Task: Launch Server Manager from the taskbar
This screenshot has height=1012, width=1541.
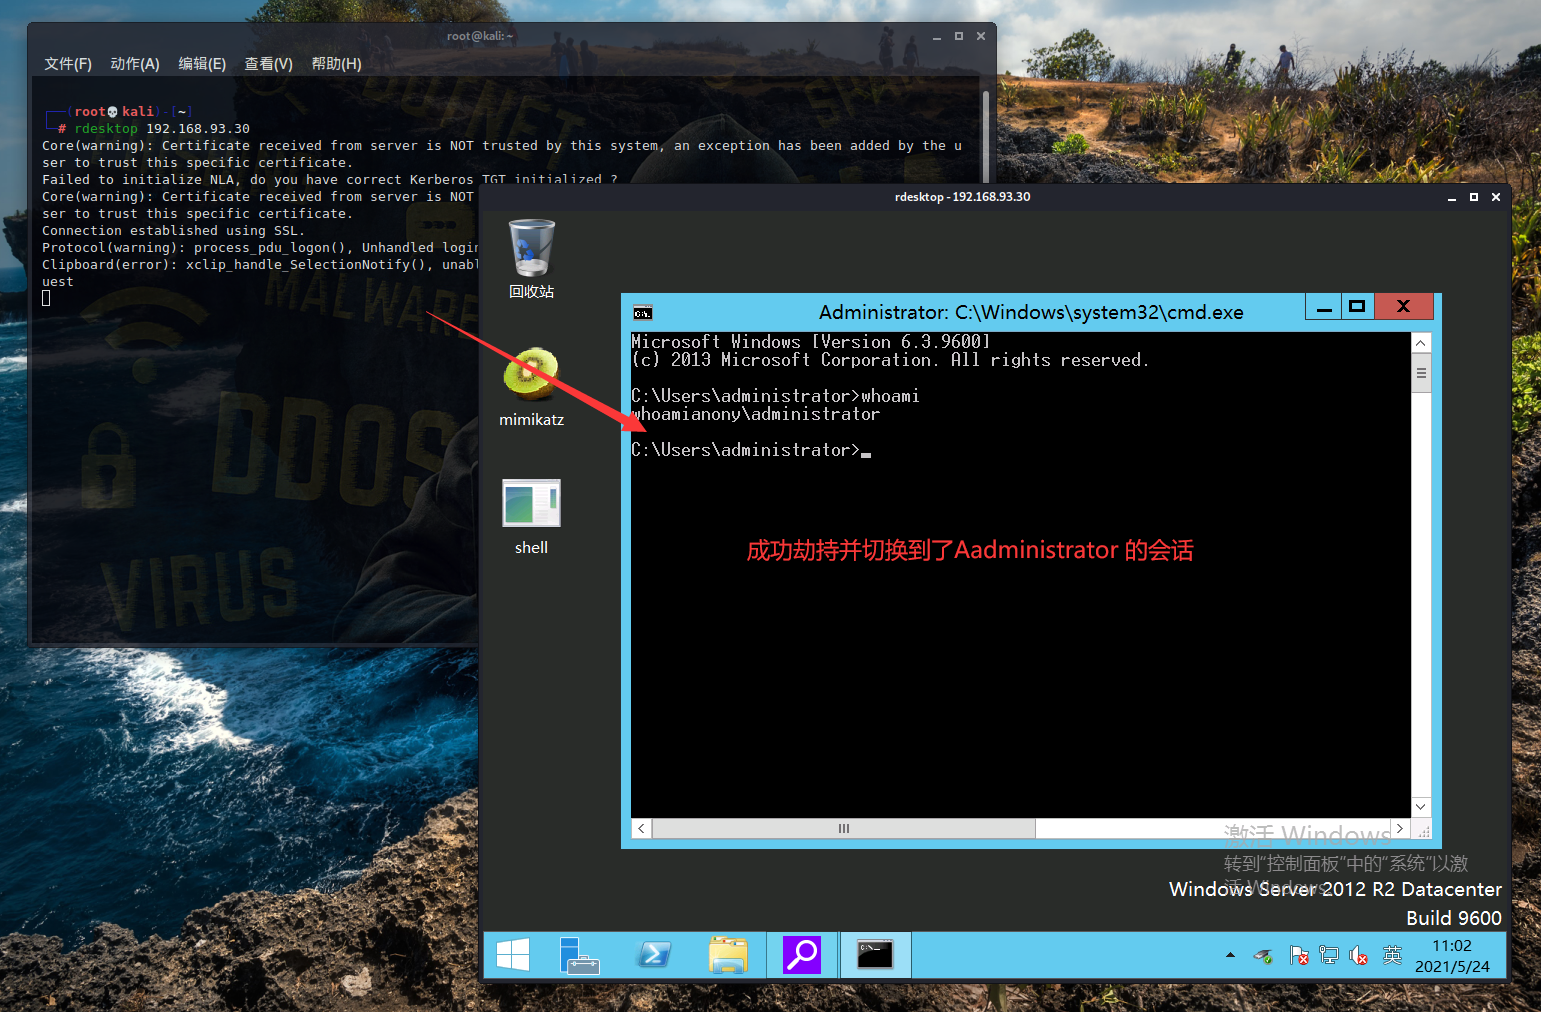Action: click(x=579, y=955)
